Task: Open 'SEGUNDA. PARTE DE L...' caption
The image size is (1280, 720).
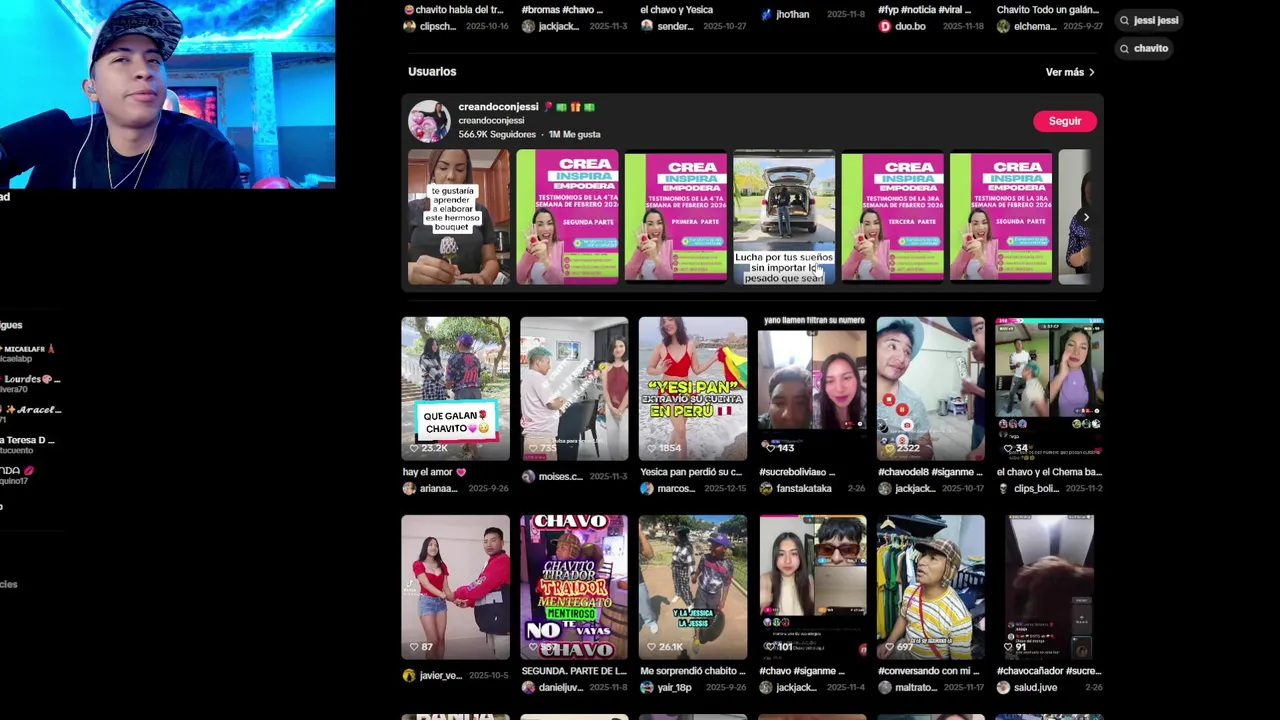Action: click(574, 671)
